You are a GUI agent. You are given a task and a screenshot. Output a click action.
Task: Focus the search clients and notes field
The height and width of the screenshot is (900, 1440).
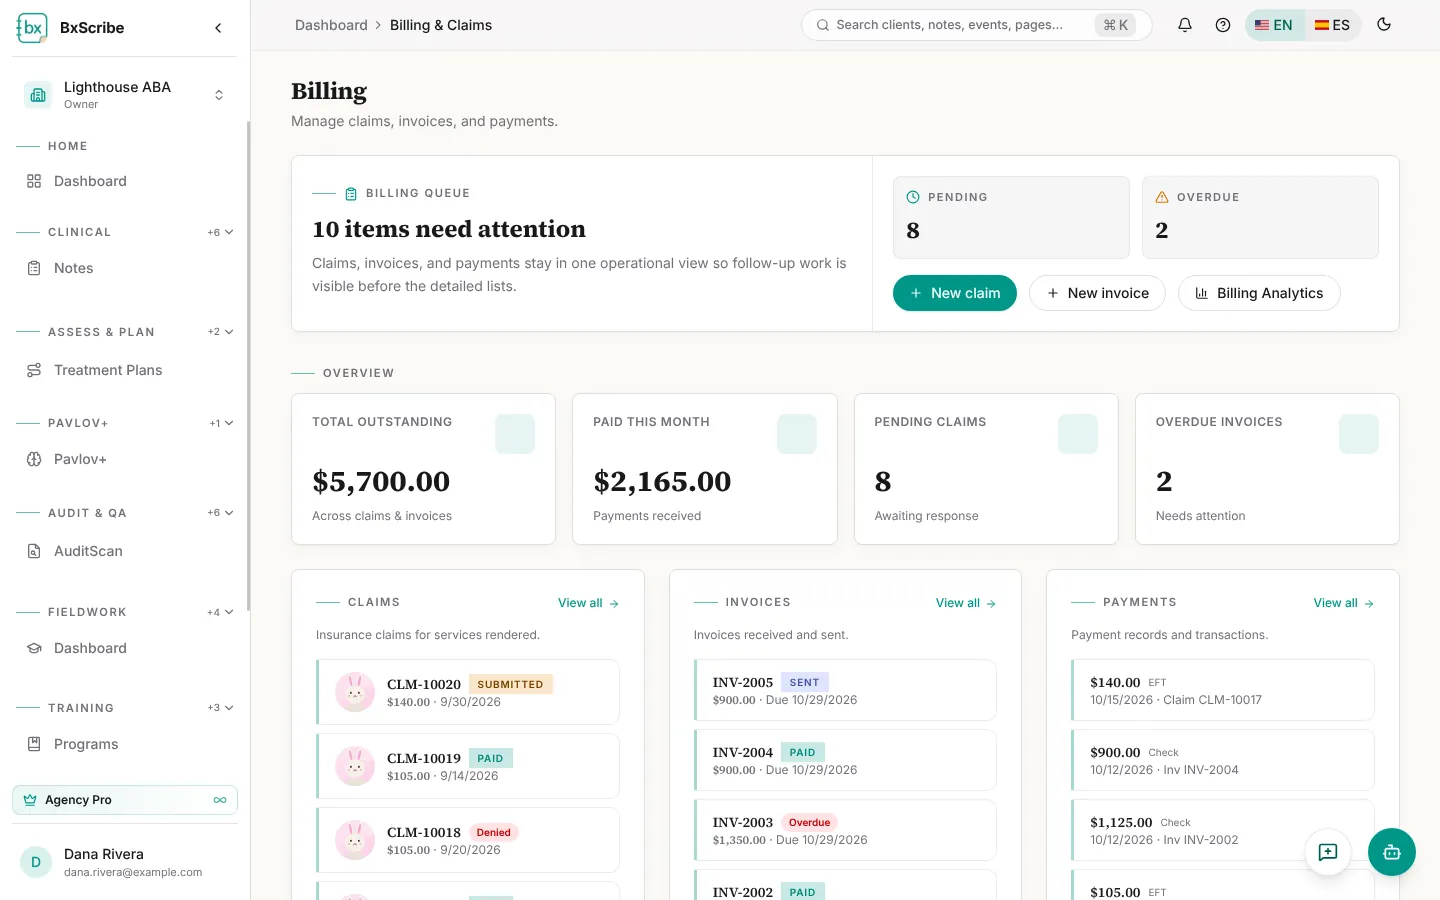pos(977,25)
